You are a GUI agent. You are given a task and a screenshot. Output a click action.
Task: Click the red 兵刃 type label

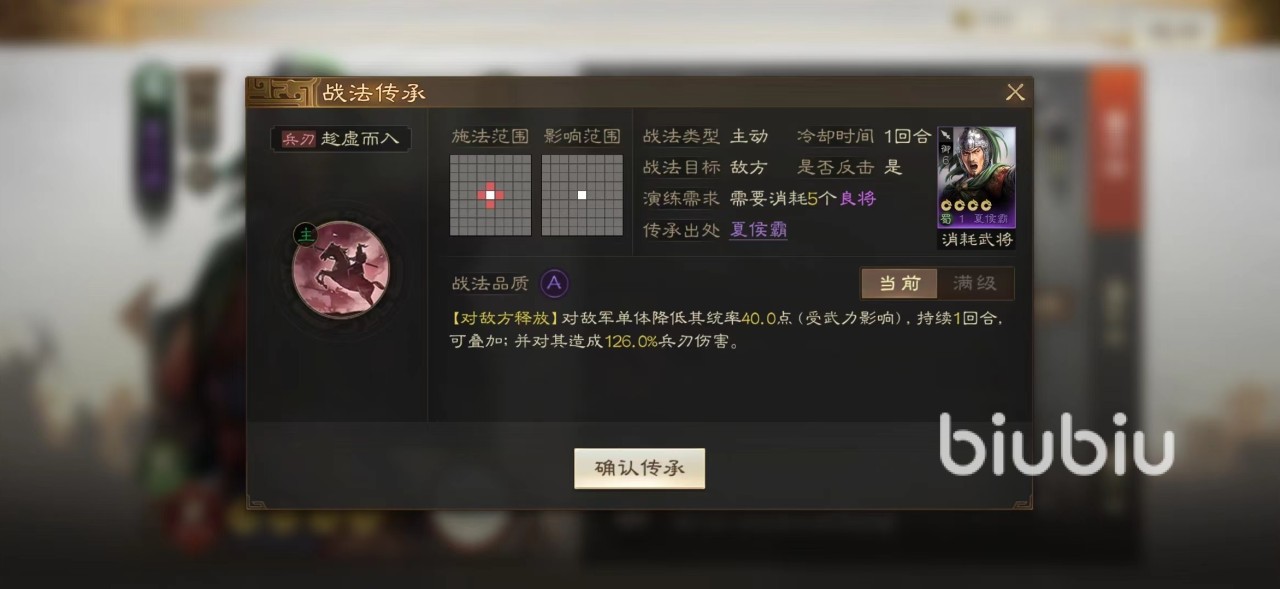(298, 139)
